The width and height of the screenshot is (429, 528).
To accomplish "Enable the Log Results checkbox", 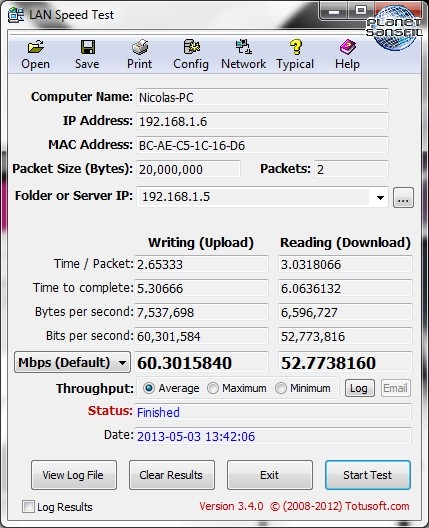I will click(28, 506).
